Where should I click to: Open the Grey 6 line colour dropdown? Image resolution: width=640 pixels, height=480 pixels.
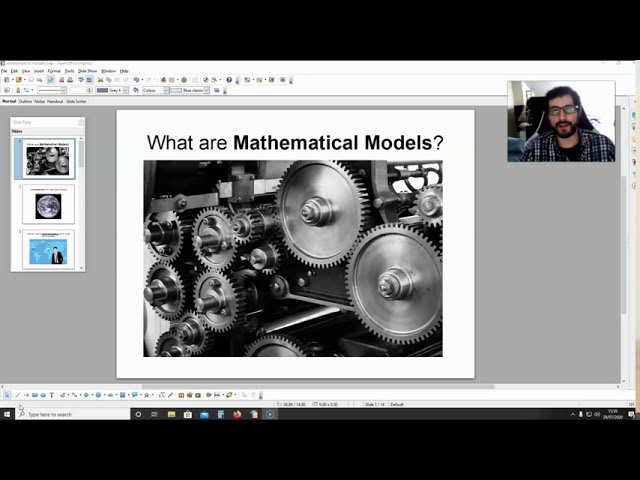(x=126, y=90)
